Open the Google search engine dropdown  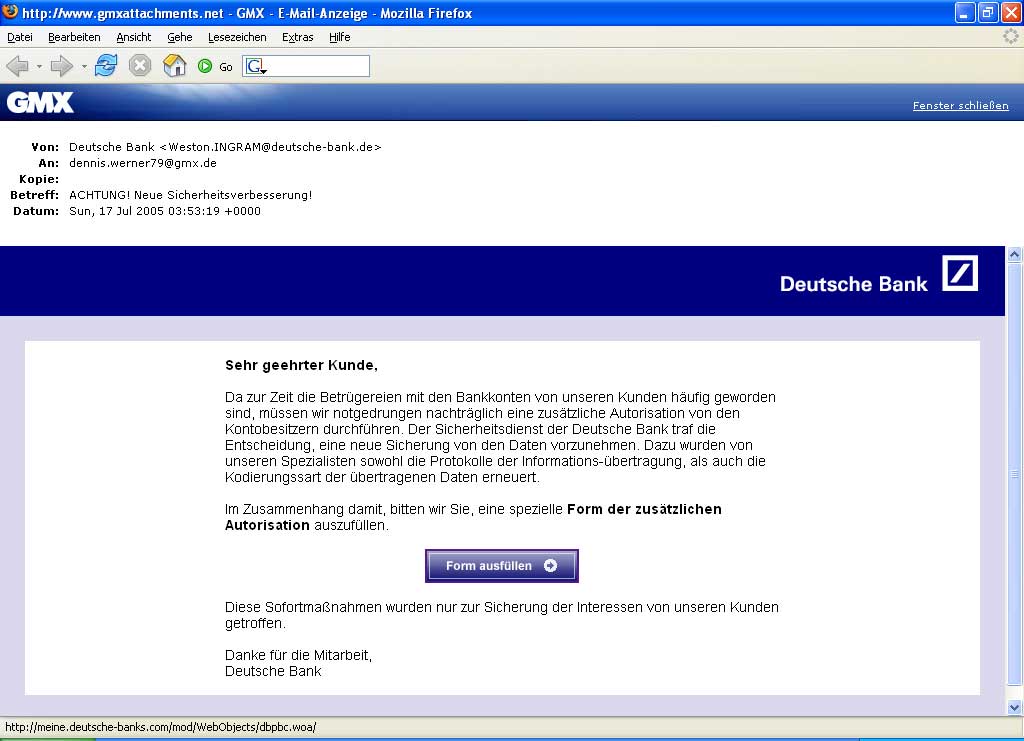coord(256,67)
